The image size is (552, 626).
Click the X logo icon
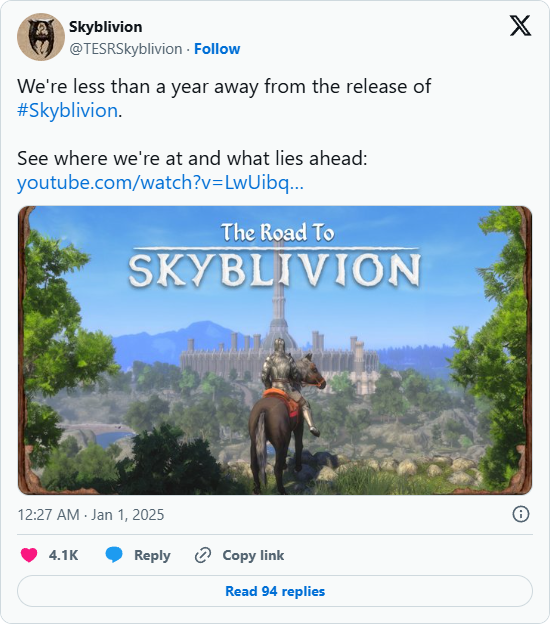[521, 26]
